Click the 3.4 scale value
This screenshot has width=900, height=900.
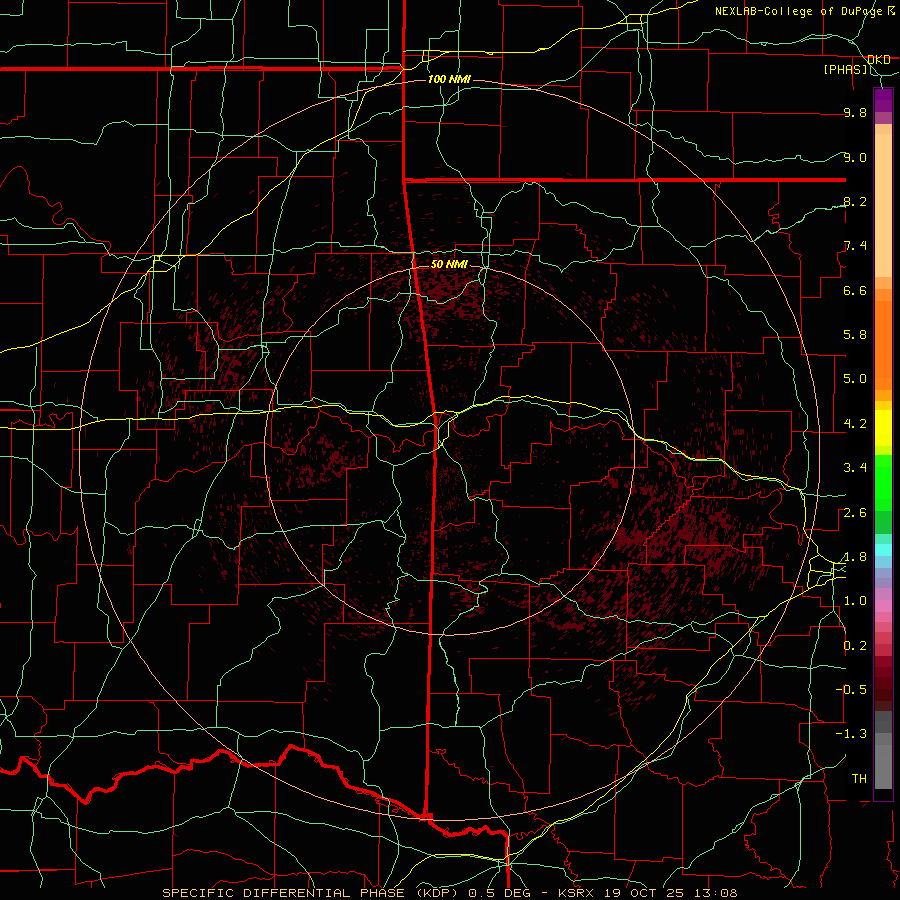855,468
